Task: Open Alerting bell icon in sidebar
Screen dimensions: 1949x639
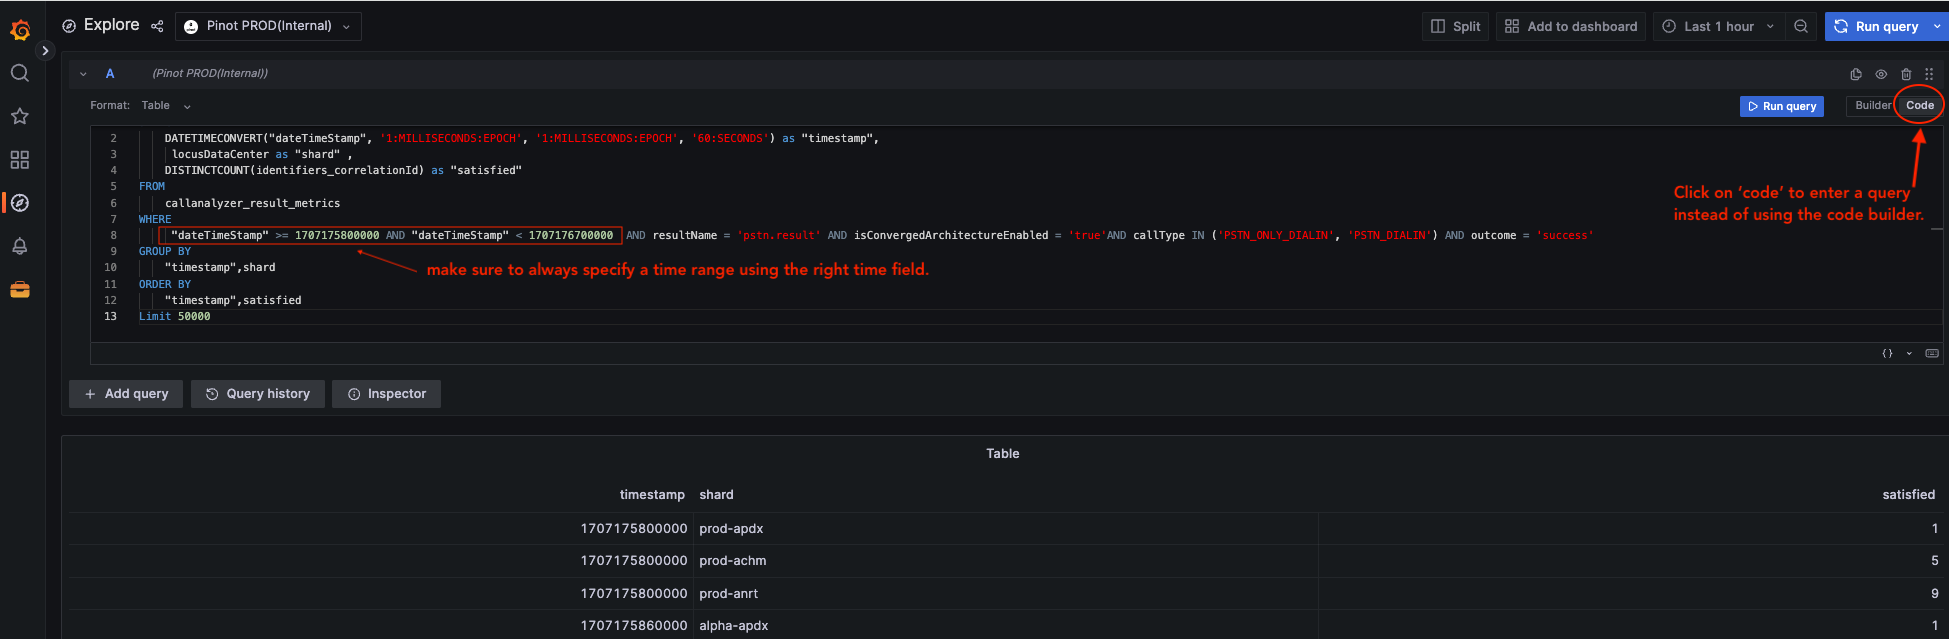Action: [20, 246]
